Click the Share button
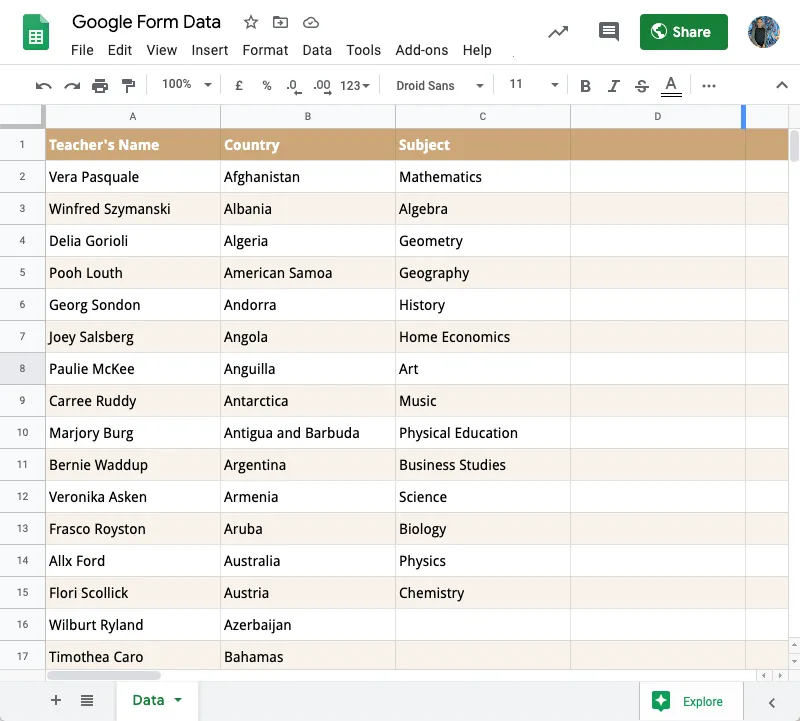 coord(683,31)
